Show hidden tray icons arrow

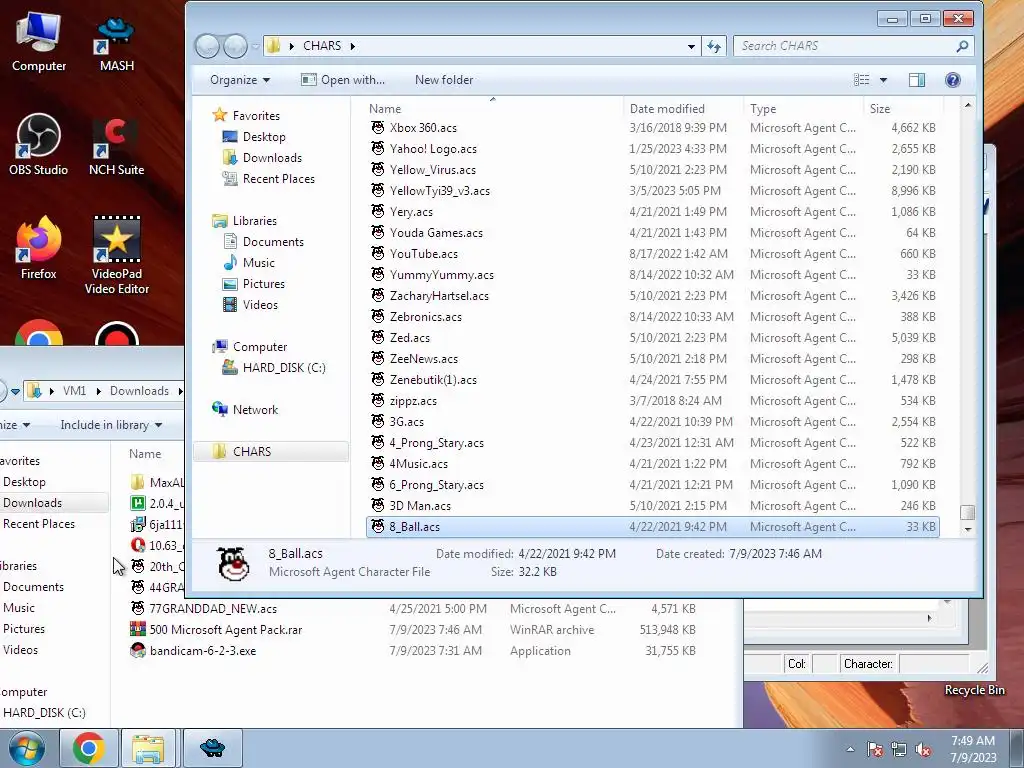tap(850, 749)
